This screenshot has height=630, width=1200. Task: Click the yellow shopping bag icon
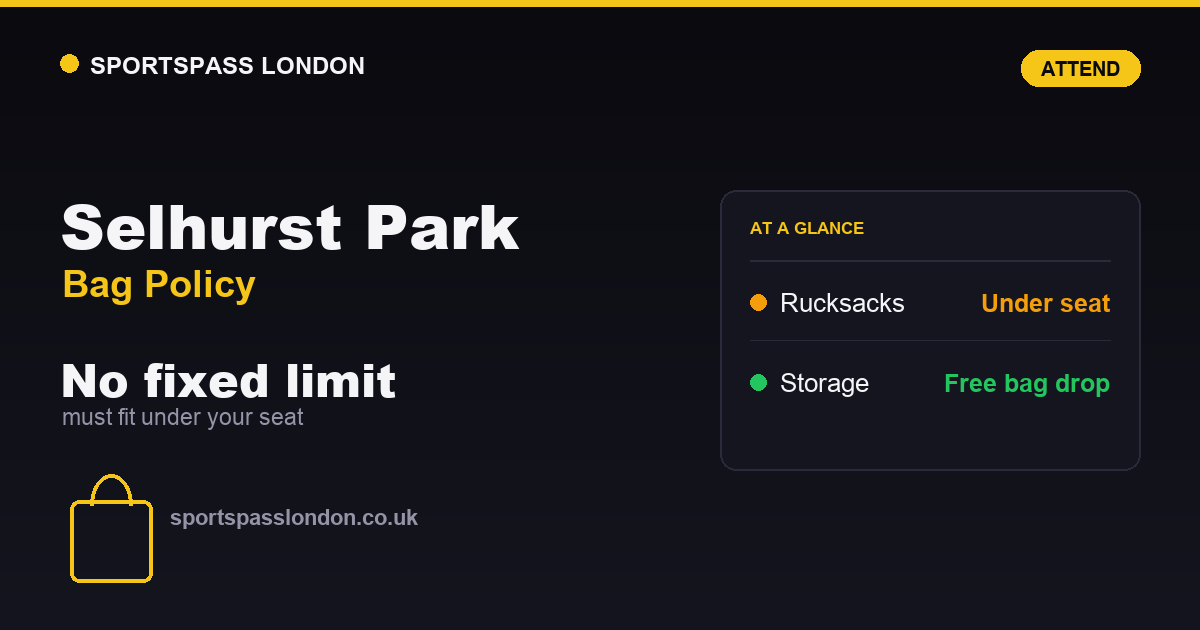tap(111, 528)
